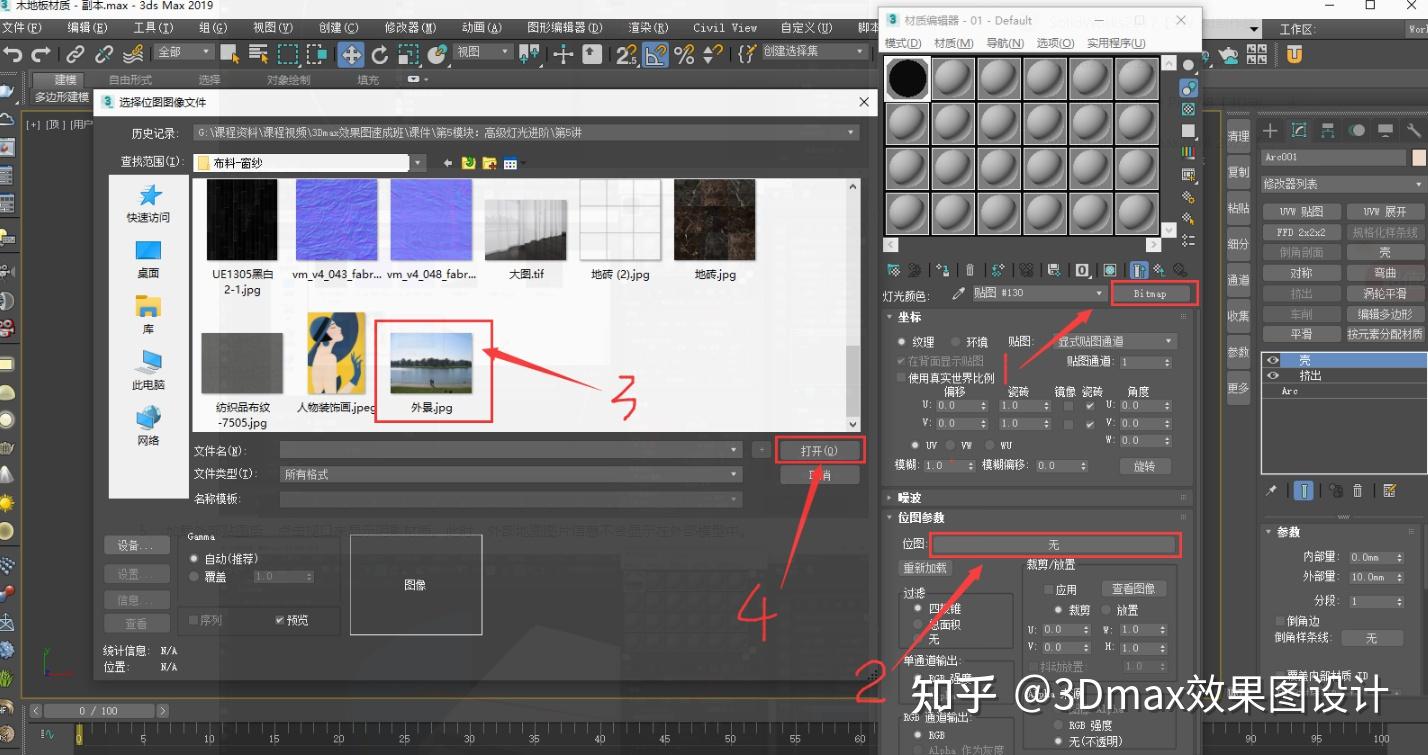Click the 打开 button to open the file
The height and width of the screenshot is (755, 1428).
click(820, 450)
